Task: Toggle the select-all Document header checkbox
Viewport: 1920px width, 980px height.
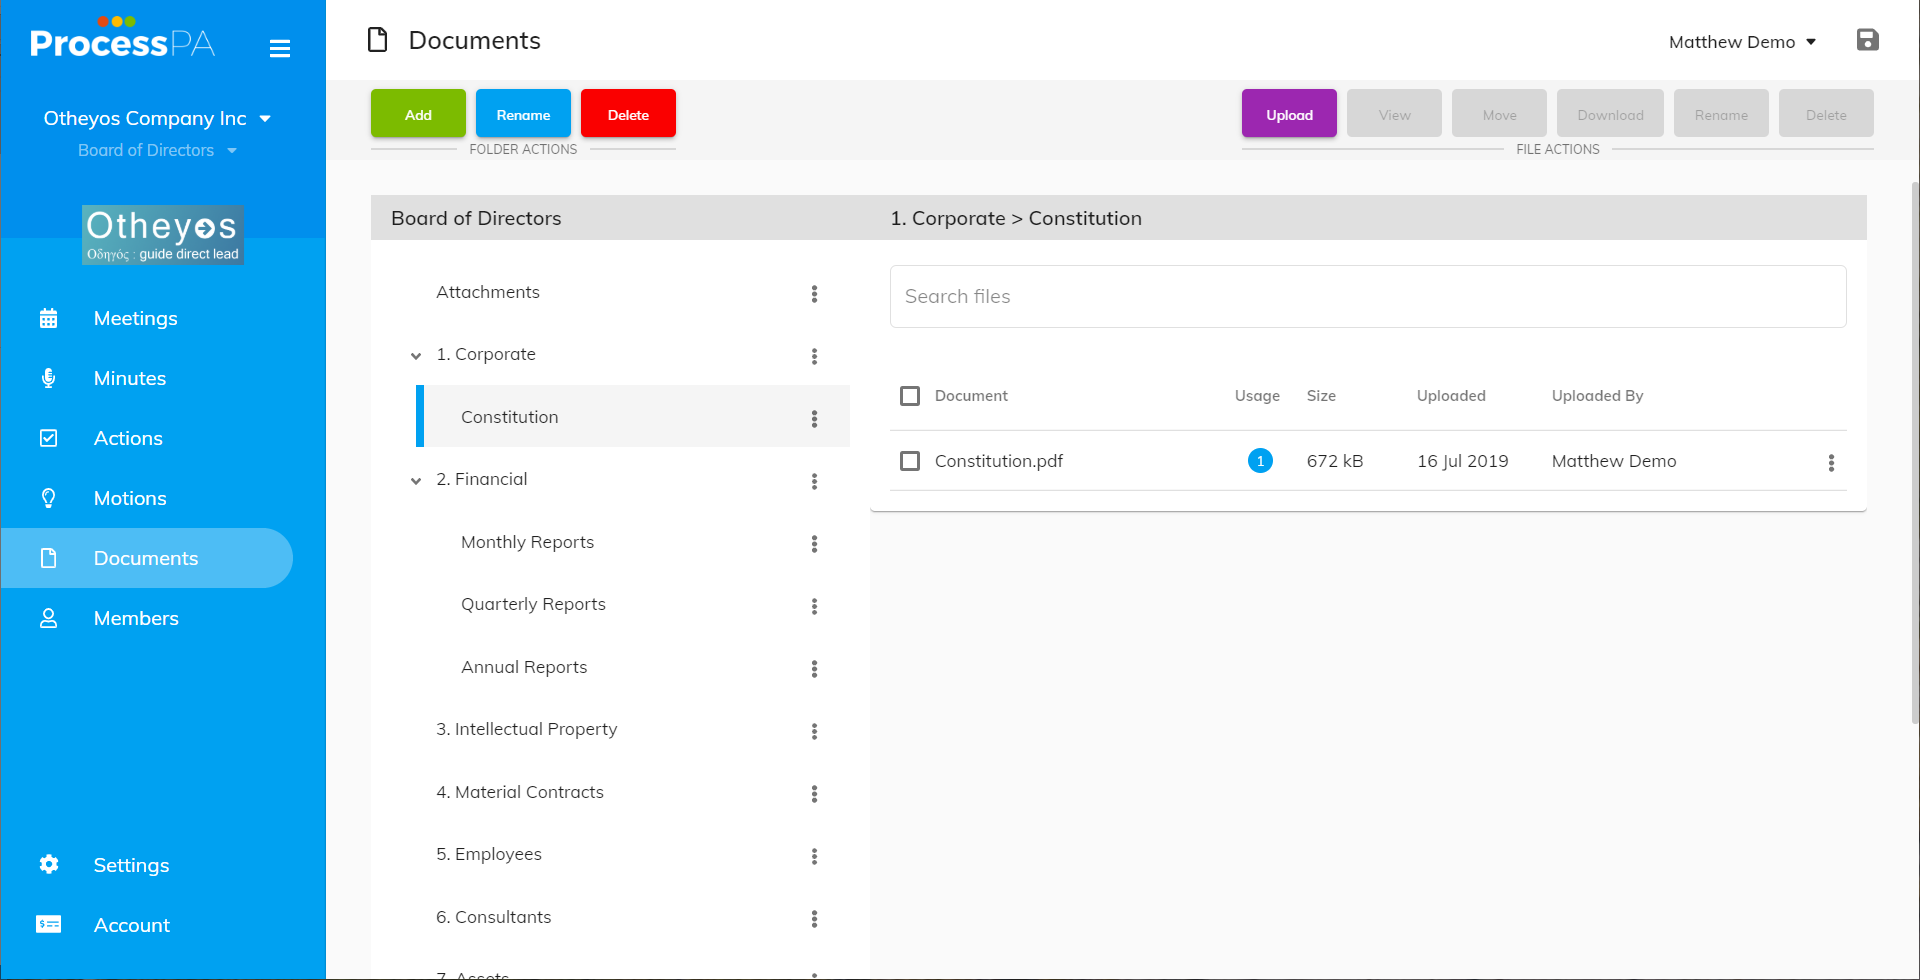Action: click(910, 396)
